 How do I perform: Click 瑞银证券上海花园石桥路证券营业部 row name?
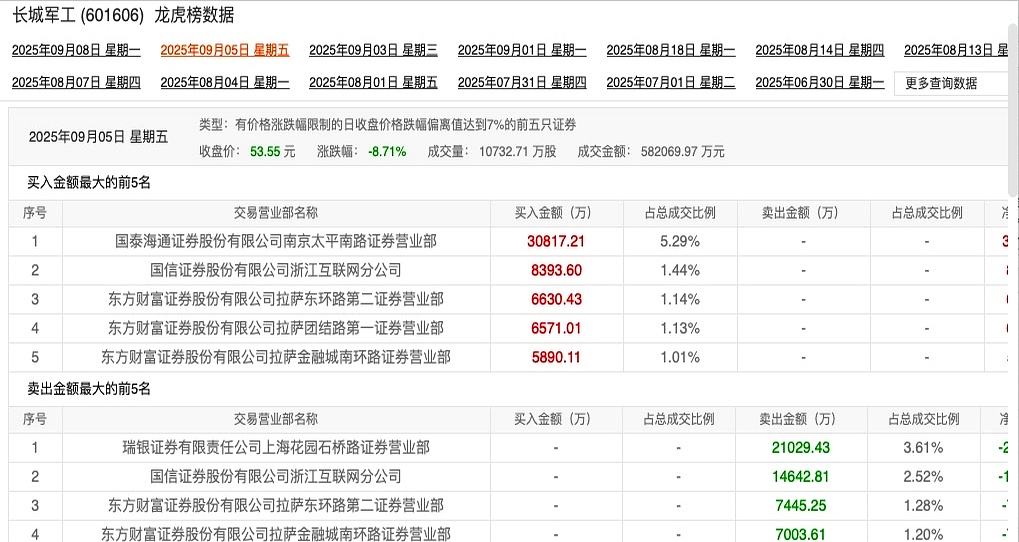[276, 448]
